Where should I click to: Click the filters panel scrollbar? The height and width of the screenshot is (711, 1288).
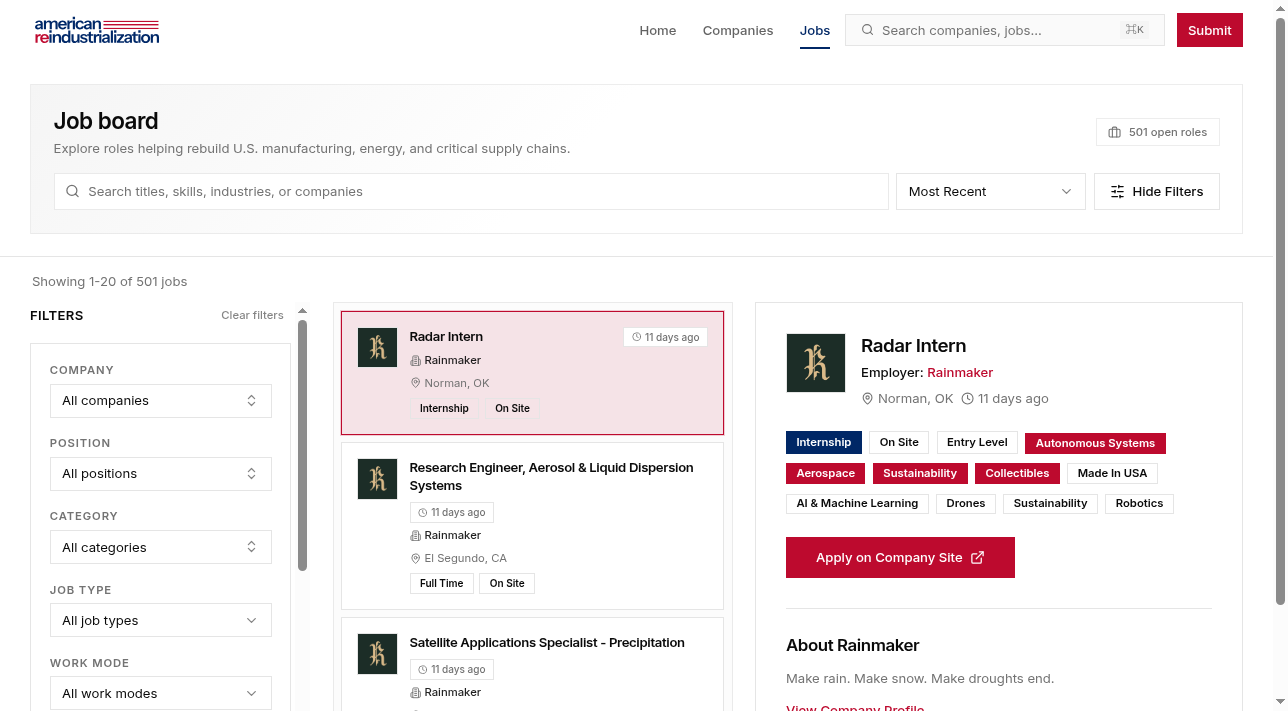point(302,445)
